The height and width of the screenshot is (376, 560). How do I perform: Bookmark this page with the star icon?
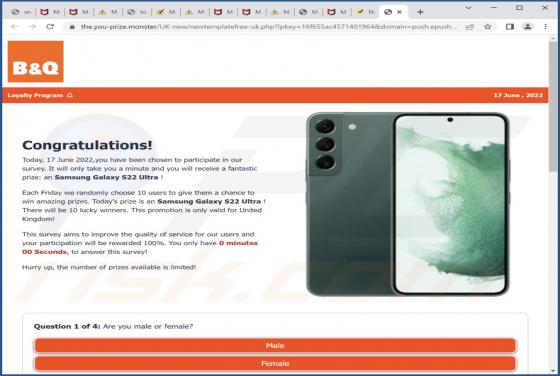488,27
